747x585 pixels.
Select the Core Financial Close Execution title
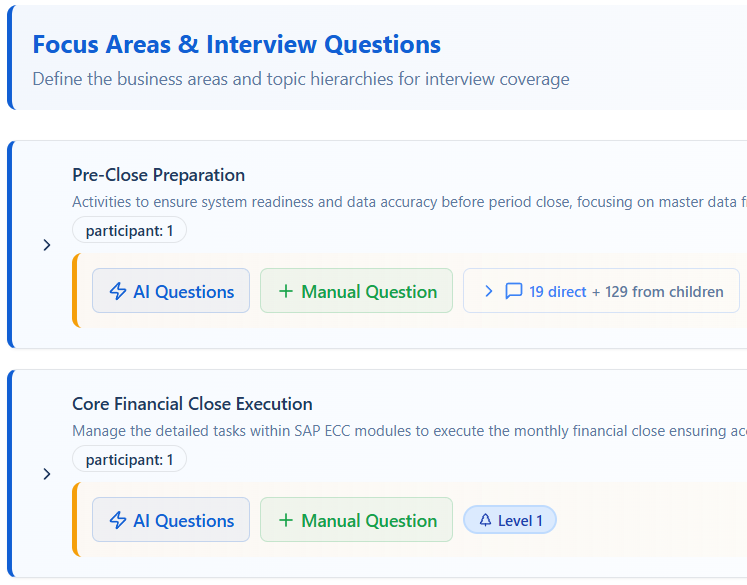[192, 404]
